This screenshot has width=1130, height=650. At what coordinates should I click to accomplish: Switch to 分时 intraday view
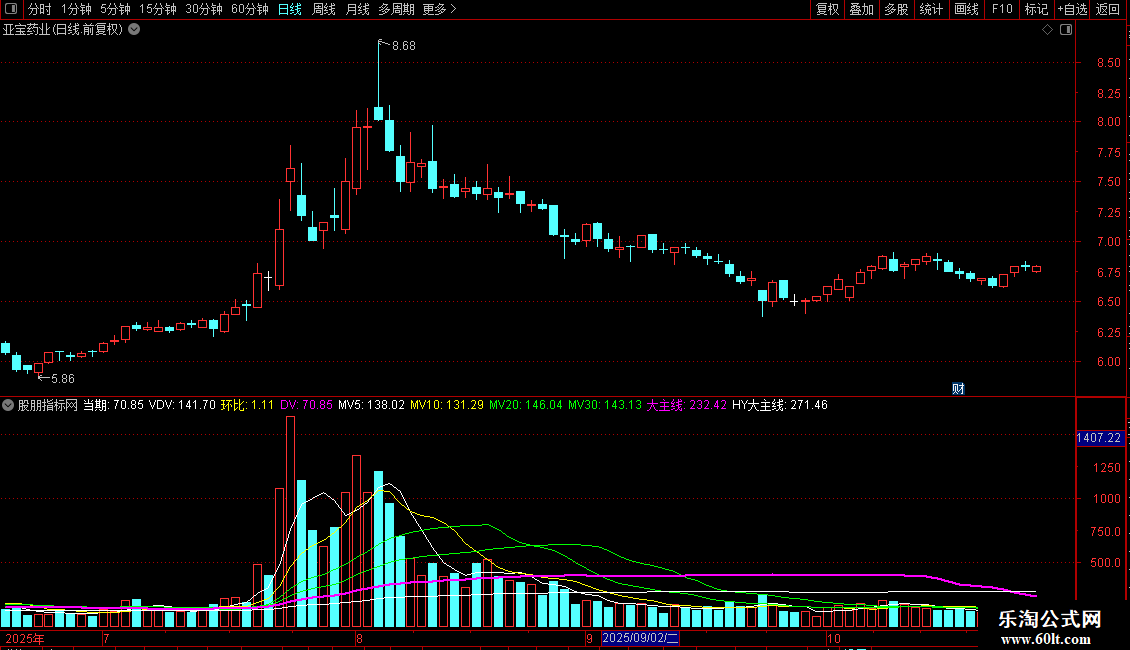39,9
